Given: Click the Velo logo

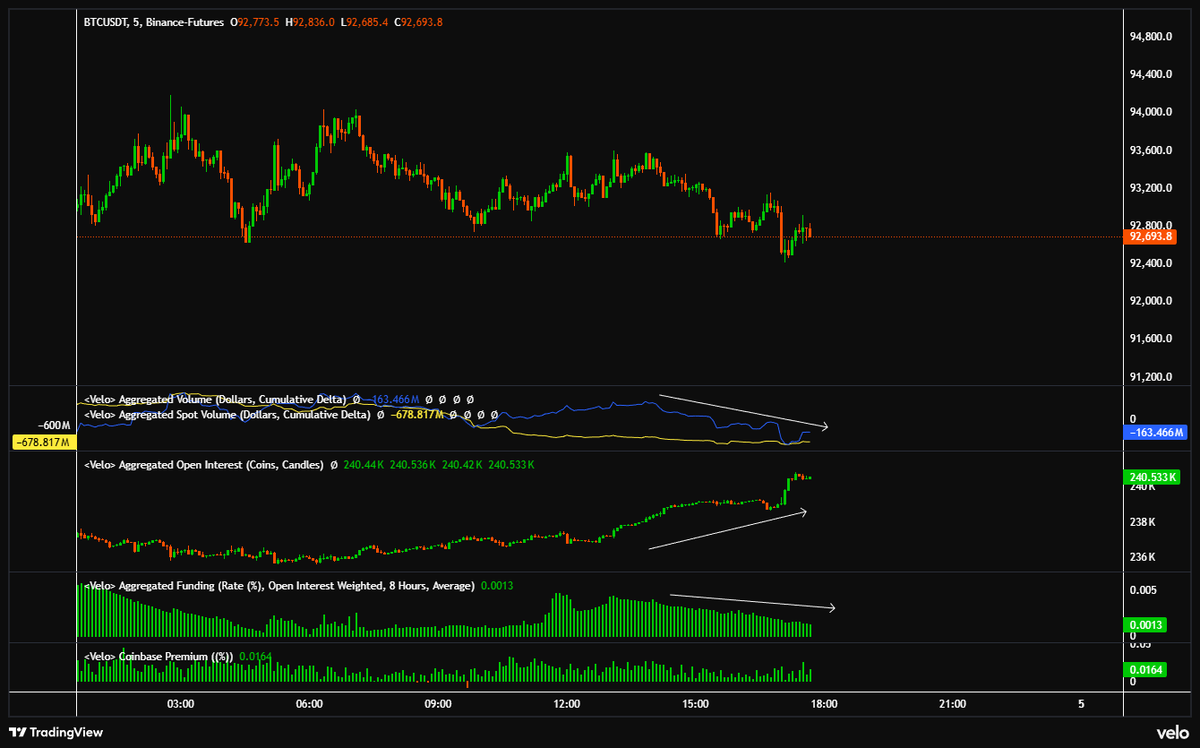Looking at the screenshot, I should click(x=1174, y=735).
